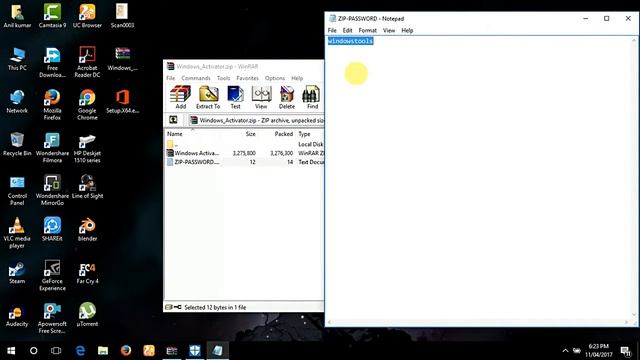
Task: Sort WinRAR list by Packed column
Action: pyautogui.click(x=283, y=134)
